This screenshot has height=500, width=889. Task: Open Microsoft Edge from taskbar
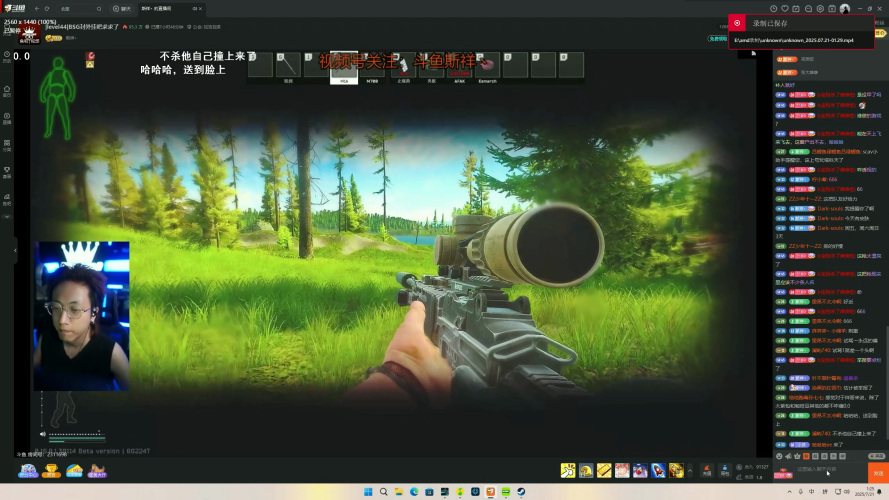pos(414,491)
